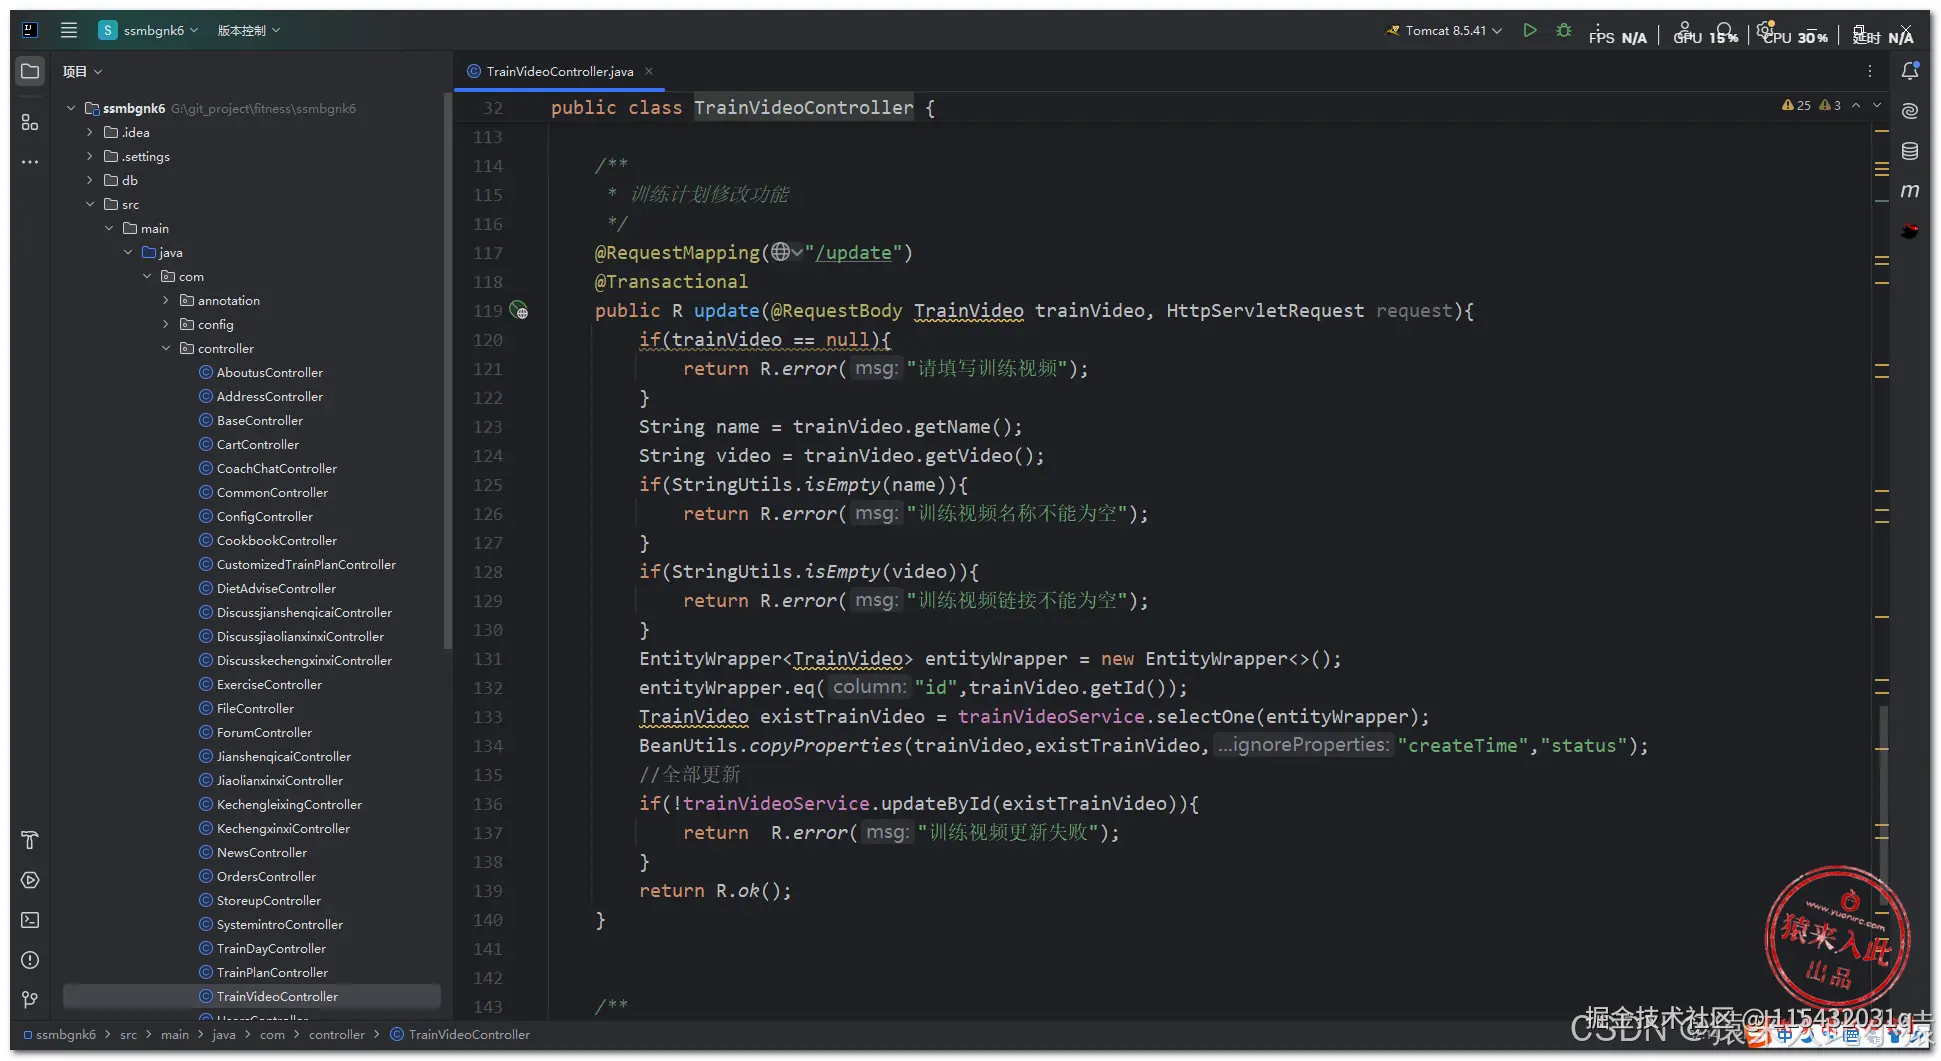Open the main hamburger menu
Image resolution: width=1941 pixels, height=1061 pixels.
69,30
